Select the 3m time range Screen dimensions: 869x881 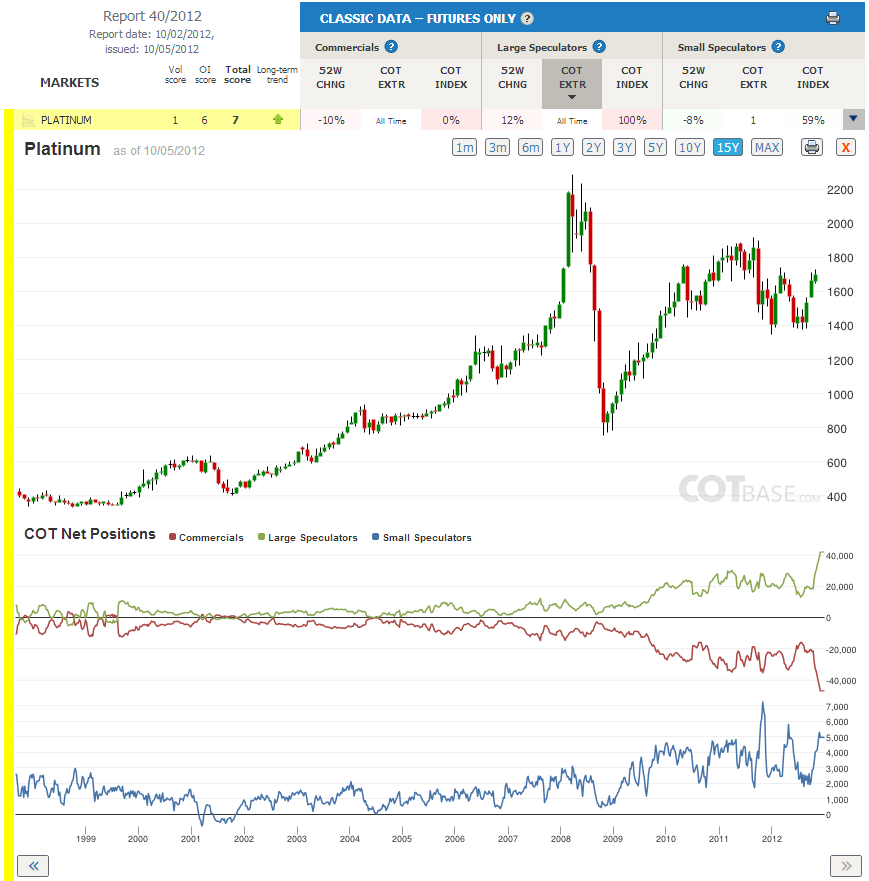point(497,147)
